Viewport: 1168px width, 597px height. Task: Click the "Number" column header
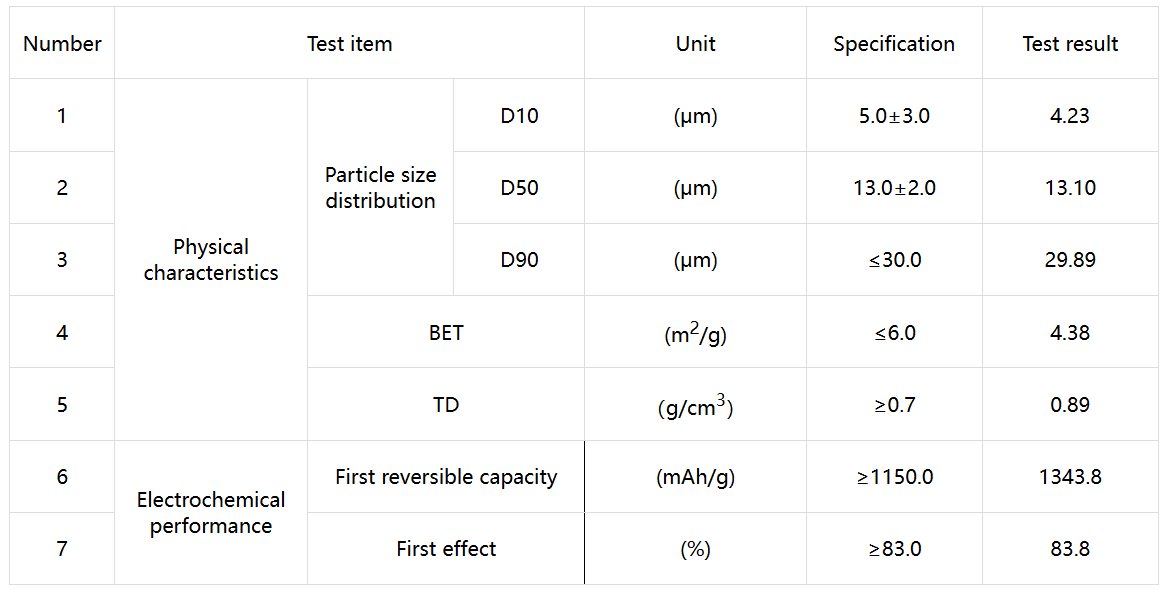[x=62, y=44]
